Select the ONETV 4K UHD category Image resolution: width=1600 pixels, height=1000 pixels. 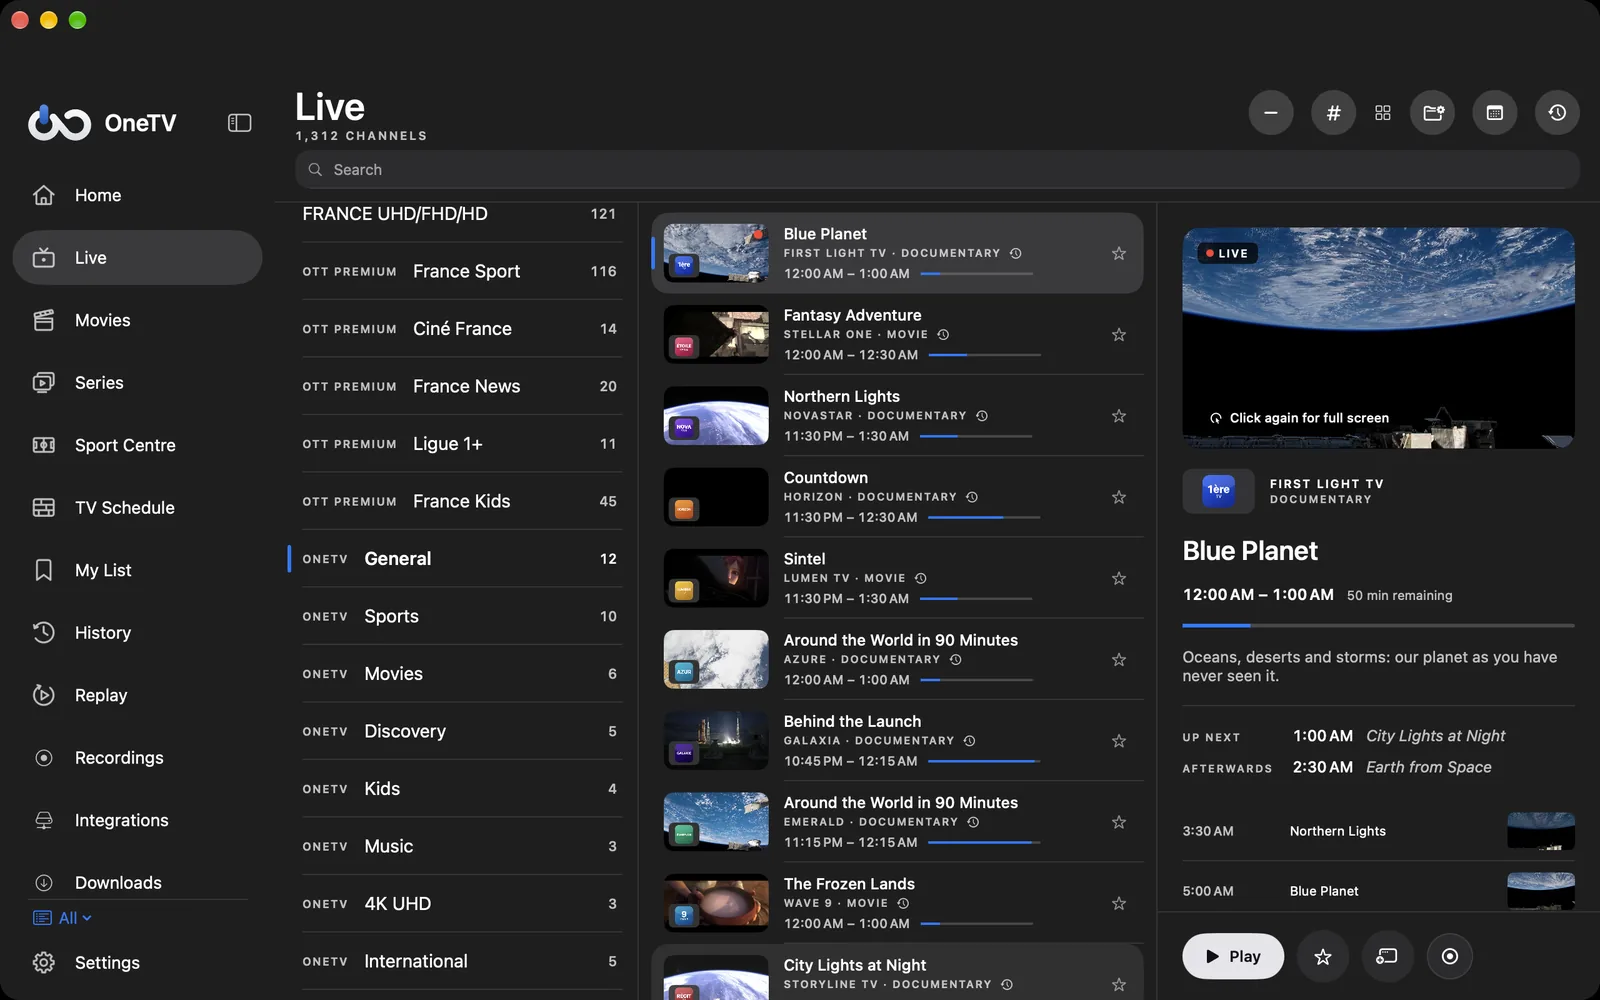460,904
